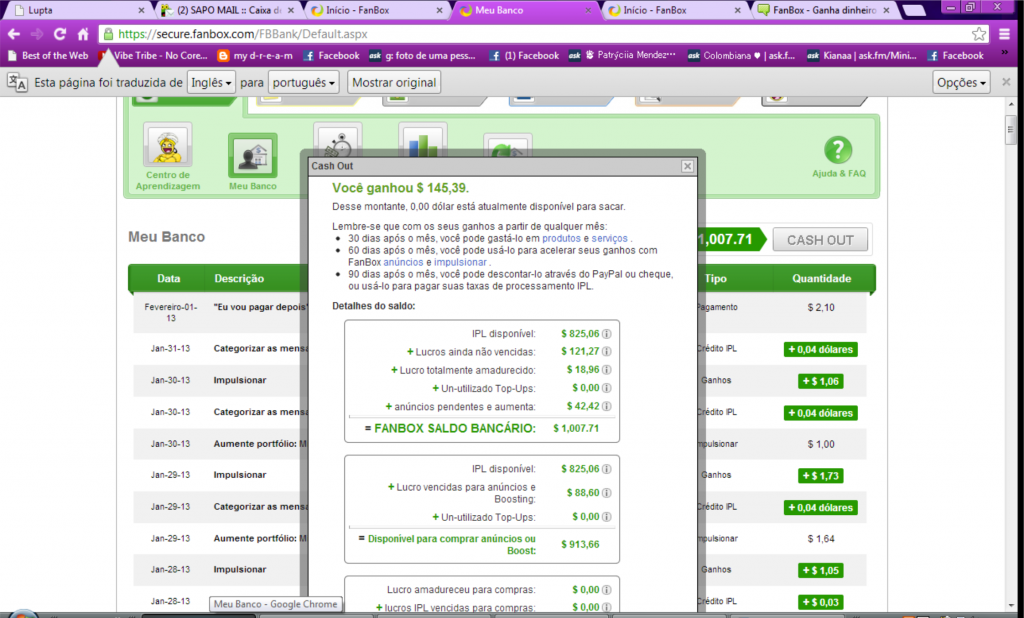Follow the serviços link
The width and height of the screenshot is (1024, 618).
[x=609, y=238]
